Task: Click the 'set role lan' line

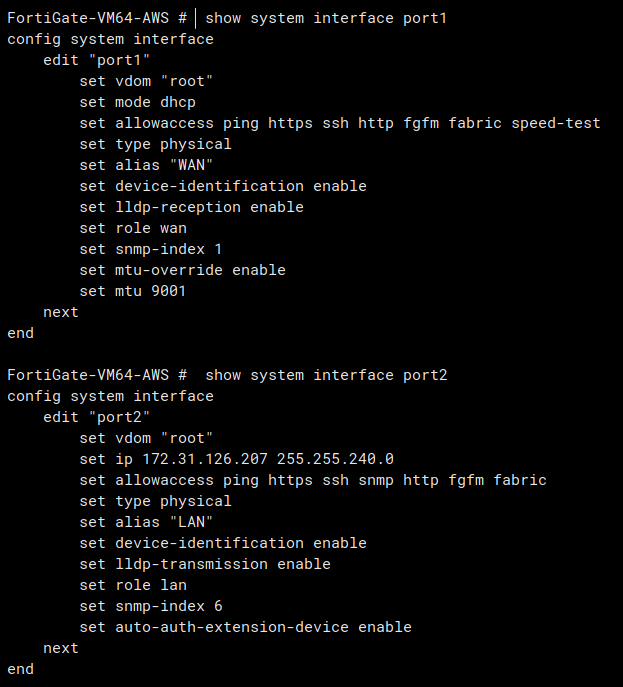Action: tap(133, 585)
